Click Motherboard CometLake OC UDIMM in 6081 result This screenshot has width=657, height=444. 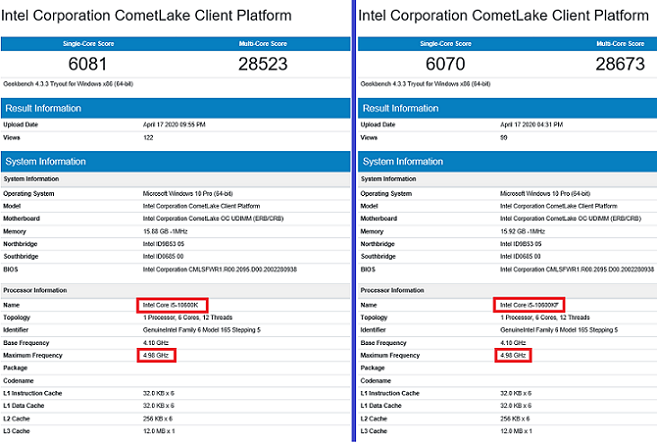[x=213, y=218]
